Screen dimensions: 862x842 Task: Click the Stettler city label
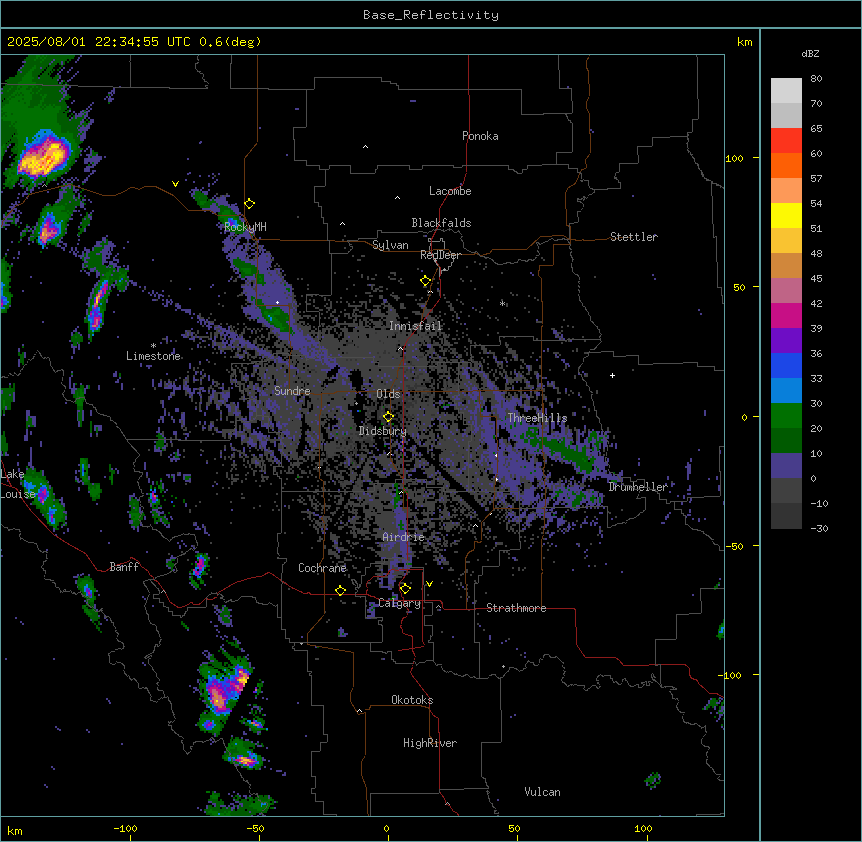point(634,237)
